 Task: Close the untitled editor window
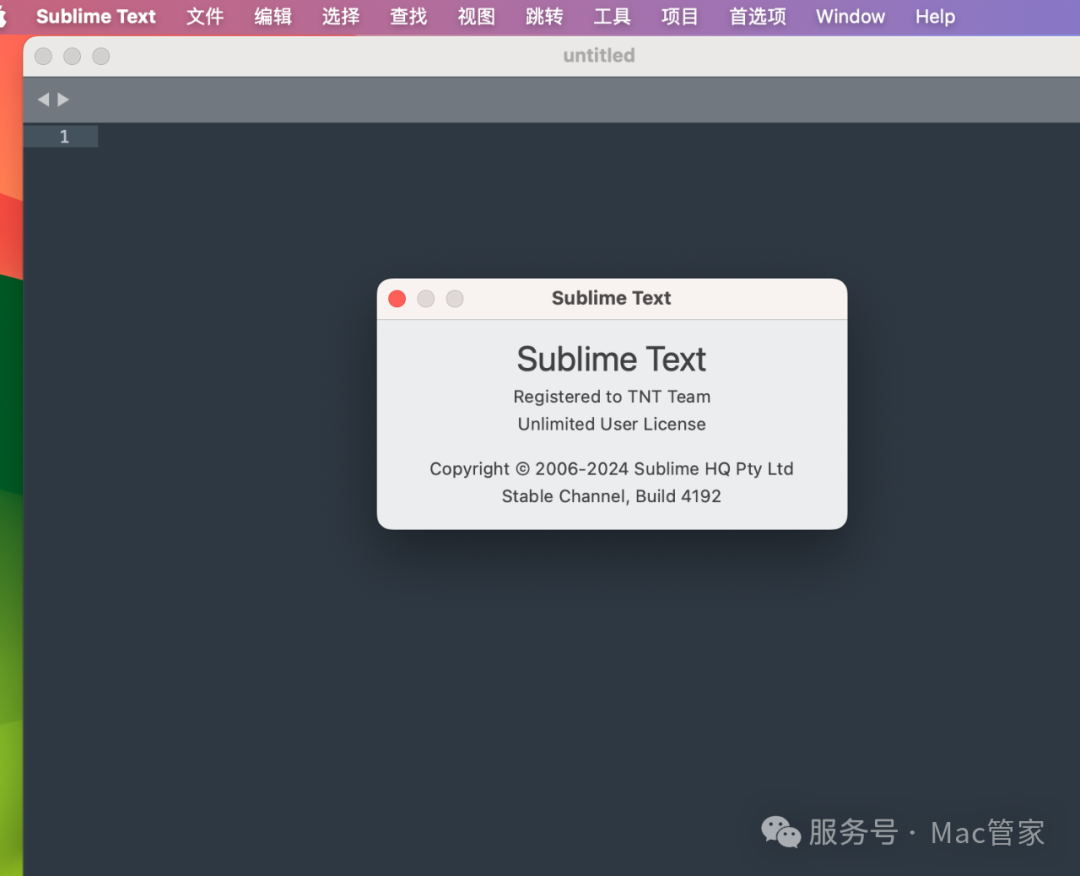(x=43, y=57)
